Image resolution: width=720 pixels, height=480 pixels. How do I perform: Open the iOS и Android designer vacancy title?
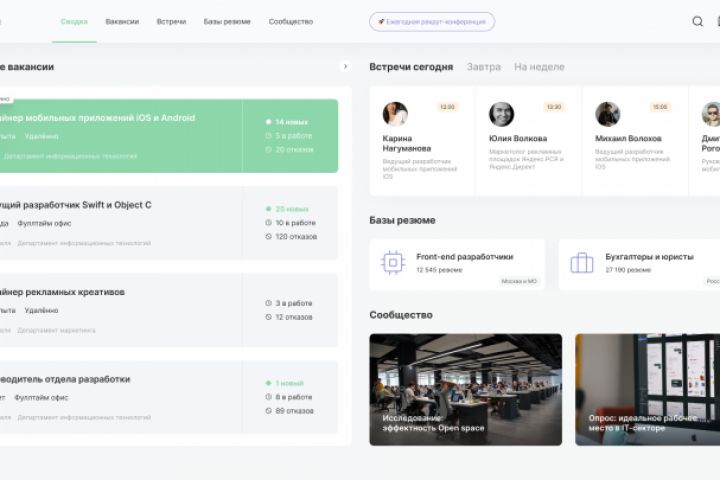pyautogui.click(x=97, y=118)
